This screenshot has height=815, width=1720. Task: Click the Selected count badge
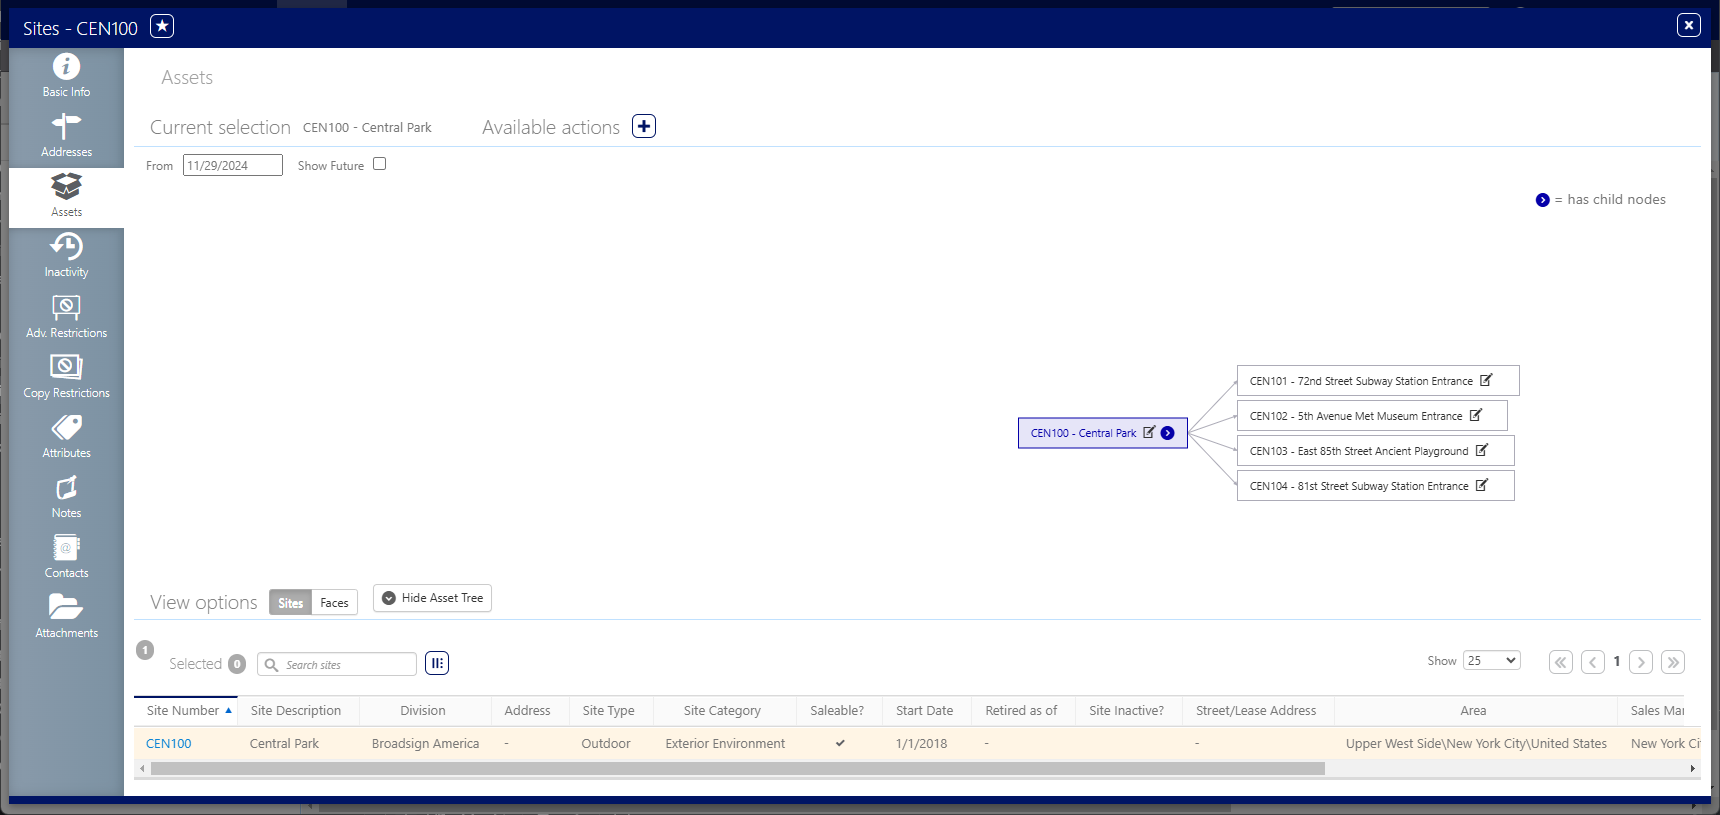(237, 664)
